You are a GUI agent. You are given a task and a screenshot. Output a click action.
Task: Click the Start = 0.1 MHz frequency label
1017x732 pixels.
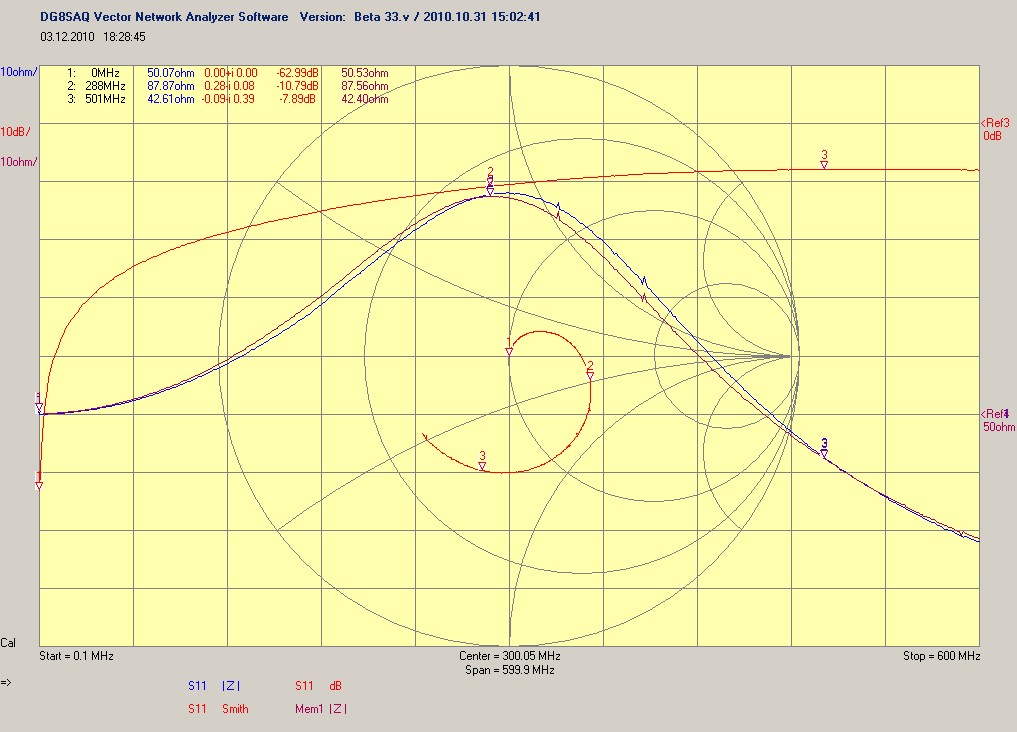77,656
